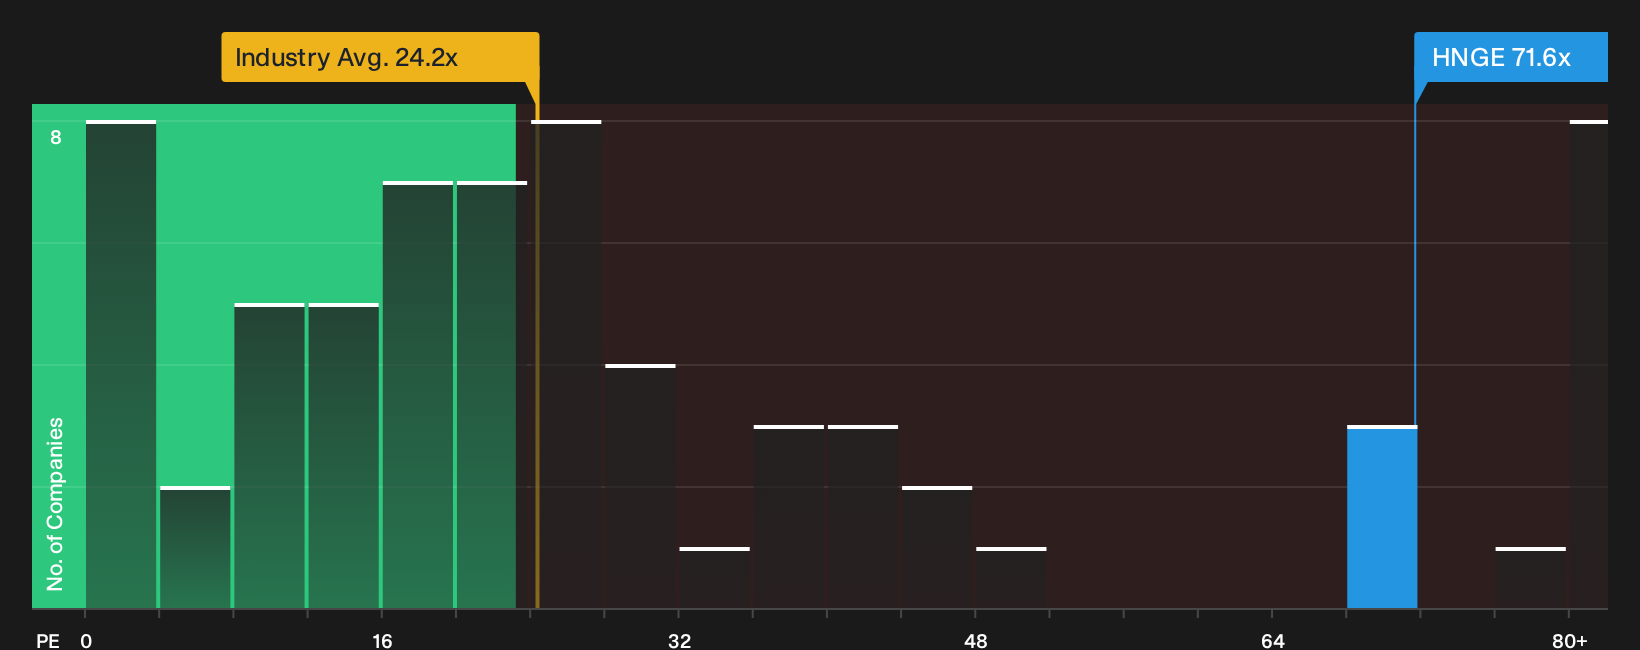
Task: Click the HNGE 71.6x label
Action: point(1510,57)
